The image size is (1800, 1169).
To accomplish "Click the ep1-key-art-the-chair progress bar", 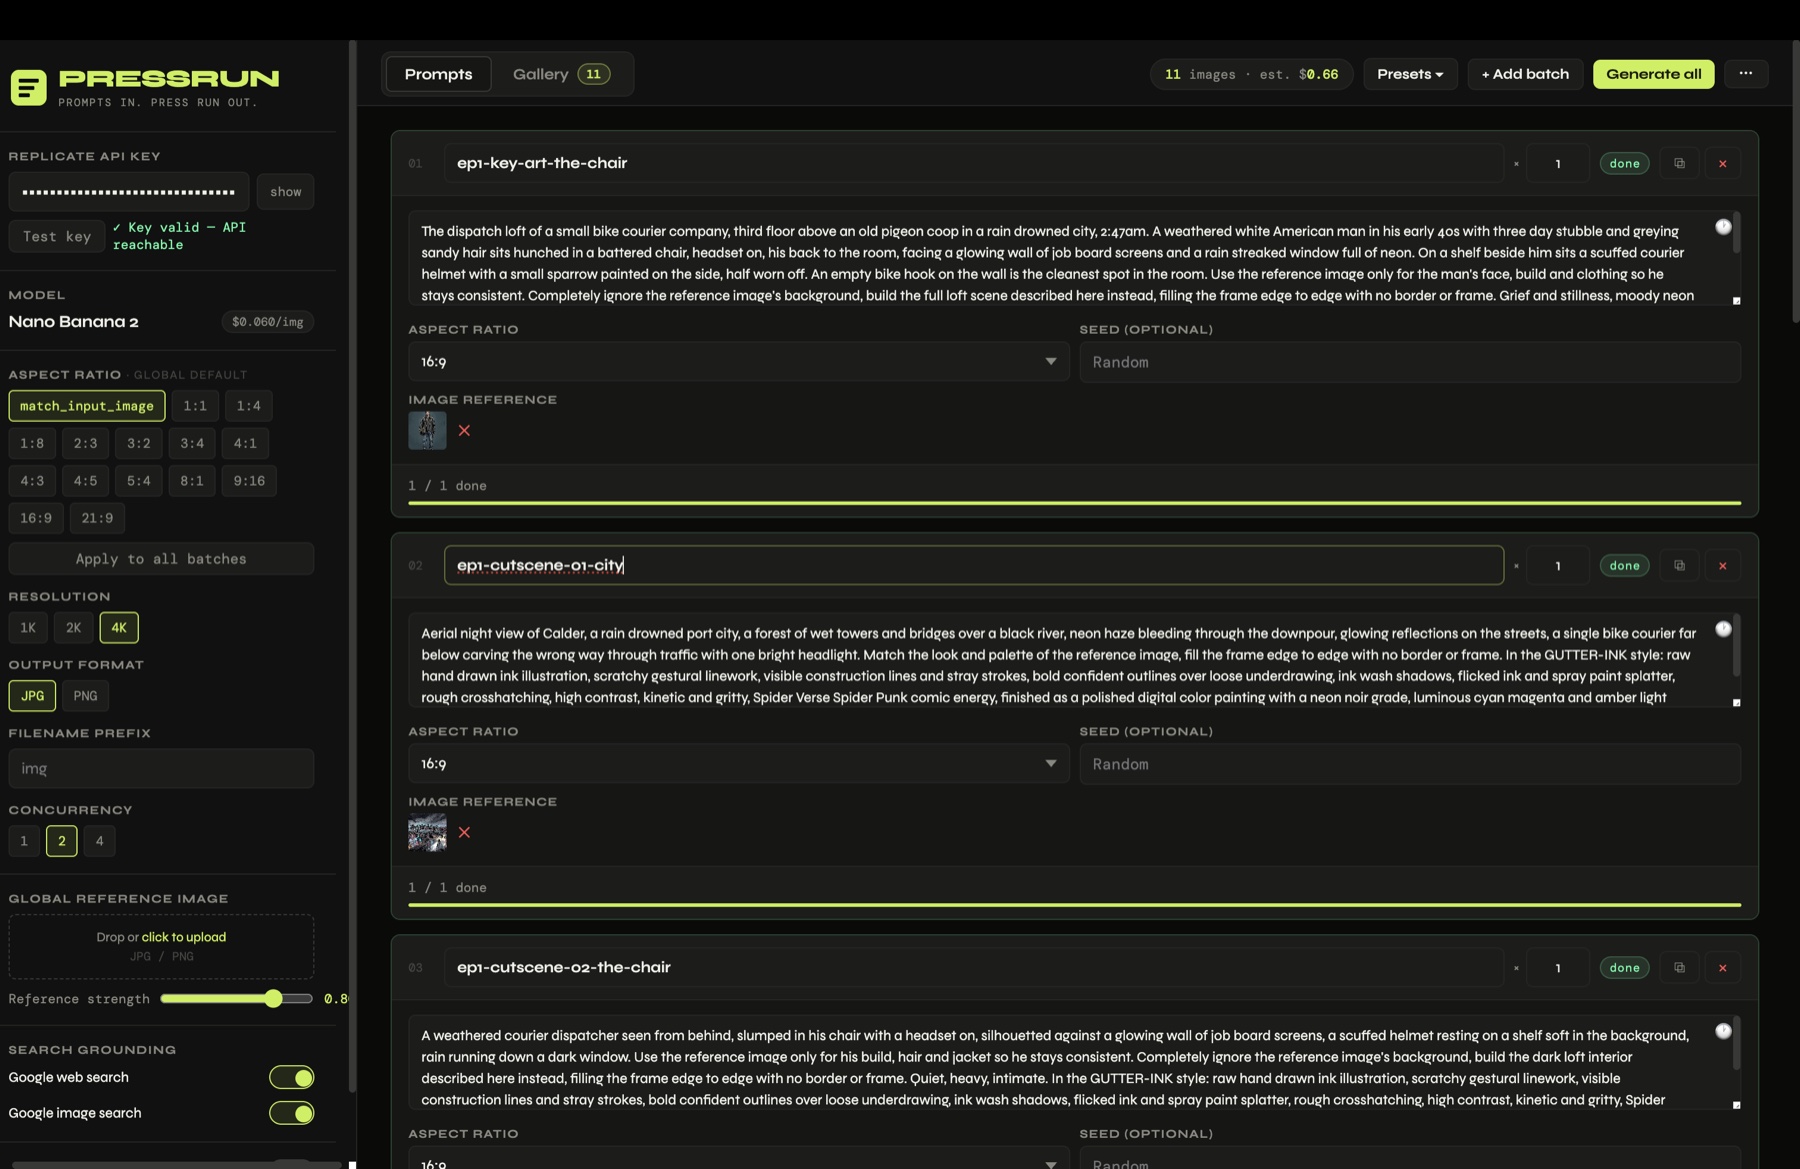I will [x=1074, y=503].
